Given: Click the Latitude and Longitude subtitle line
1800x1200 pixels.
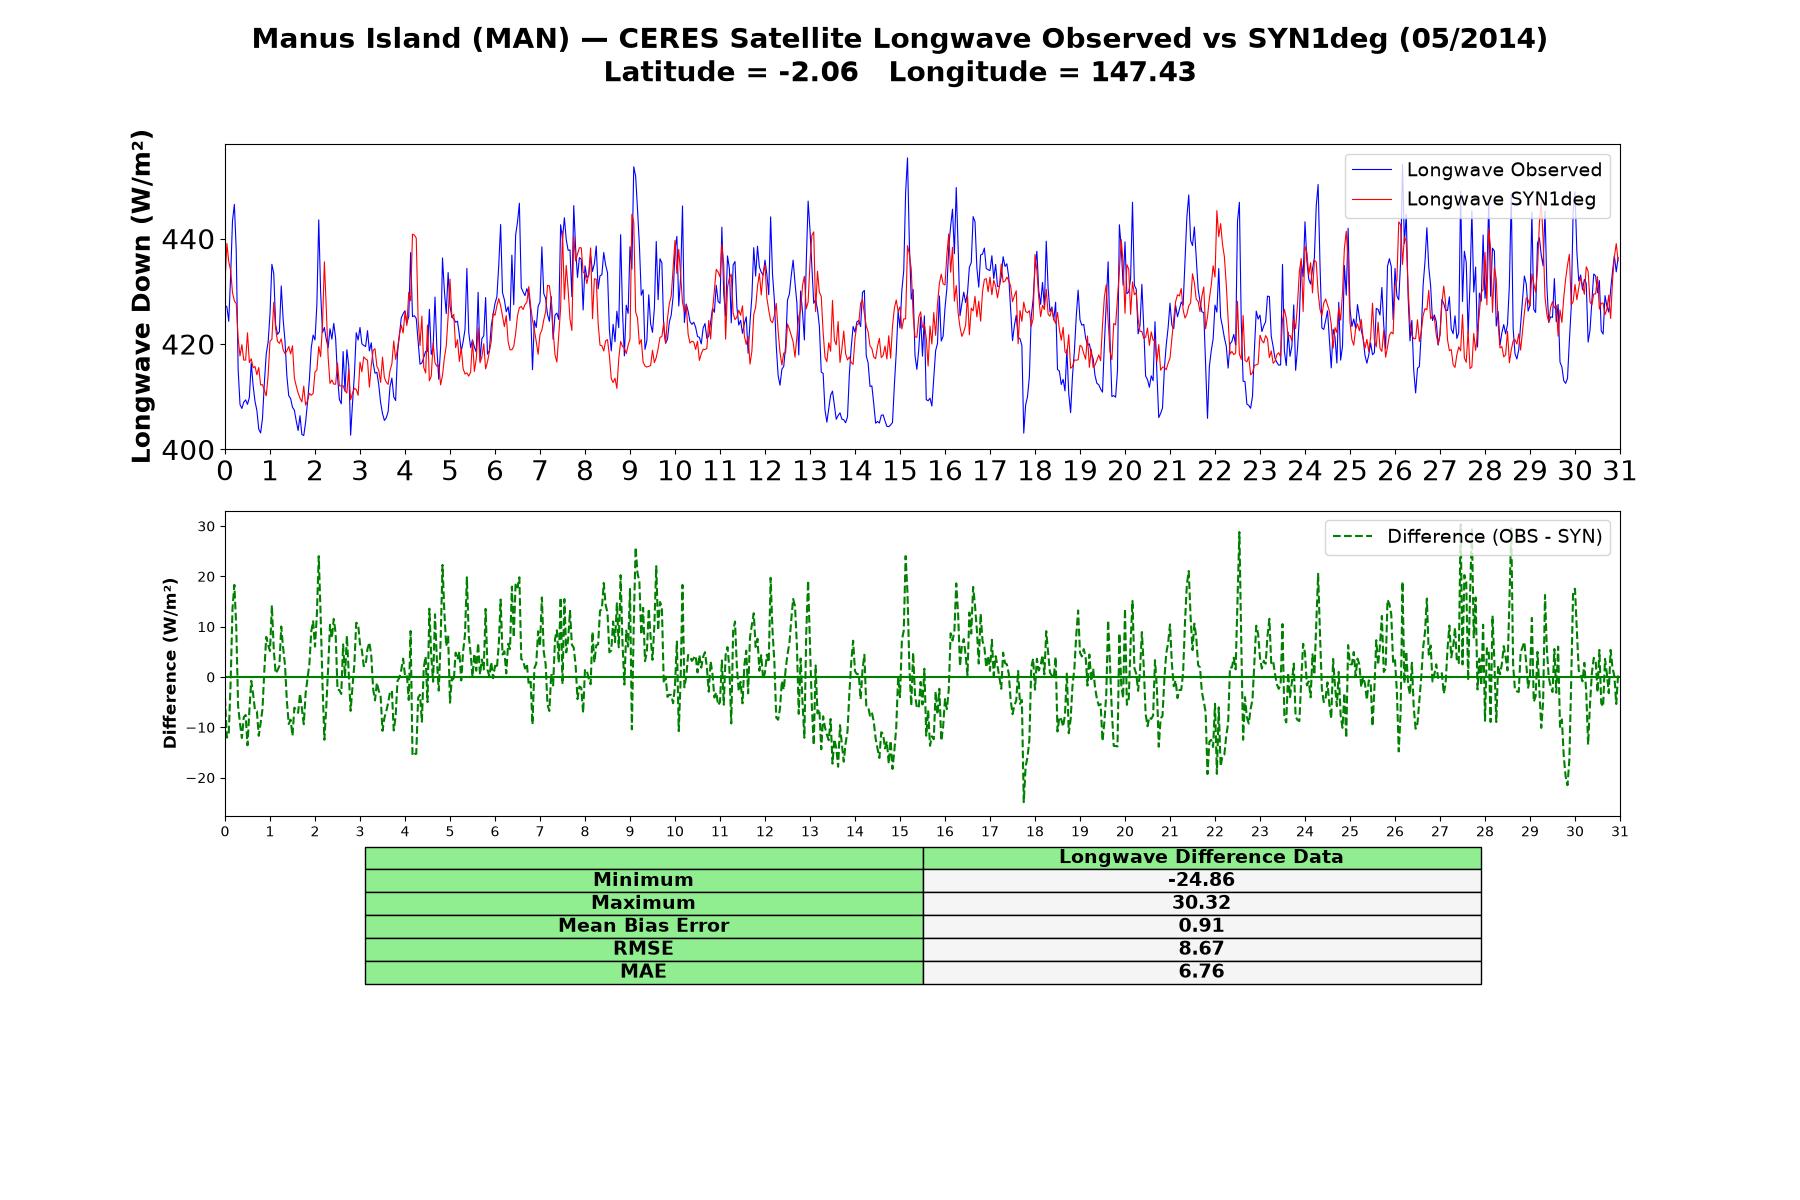Looking at the screenshot, I should tap(899, 72).
